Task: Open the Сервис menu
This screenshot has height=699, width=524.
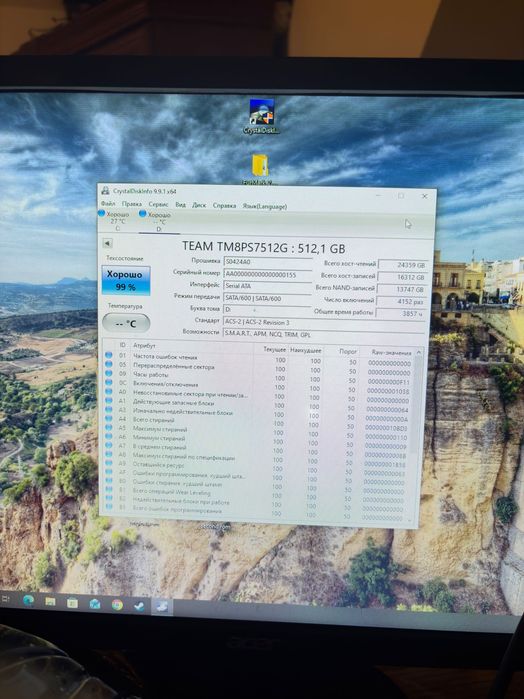Action: tap(158, 204)
